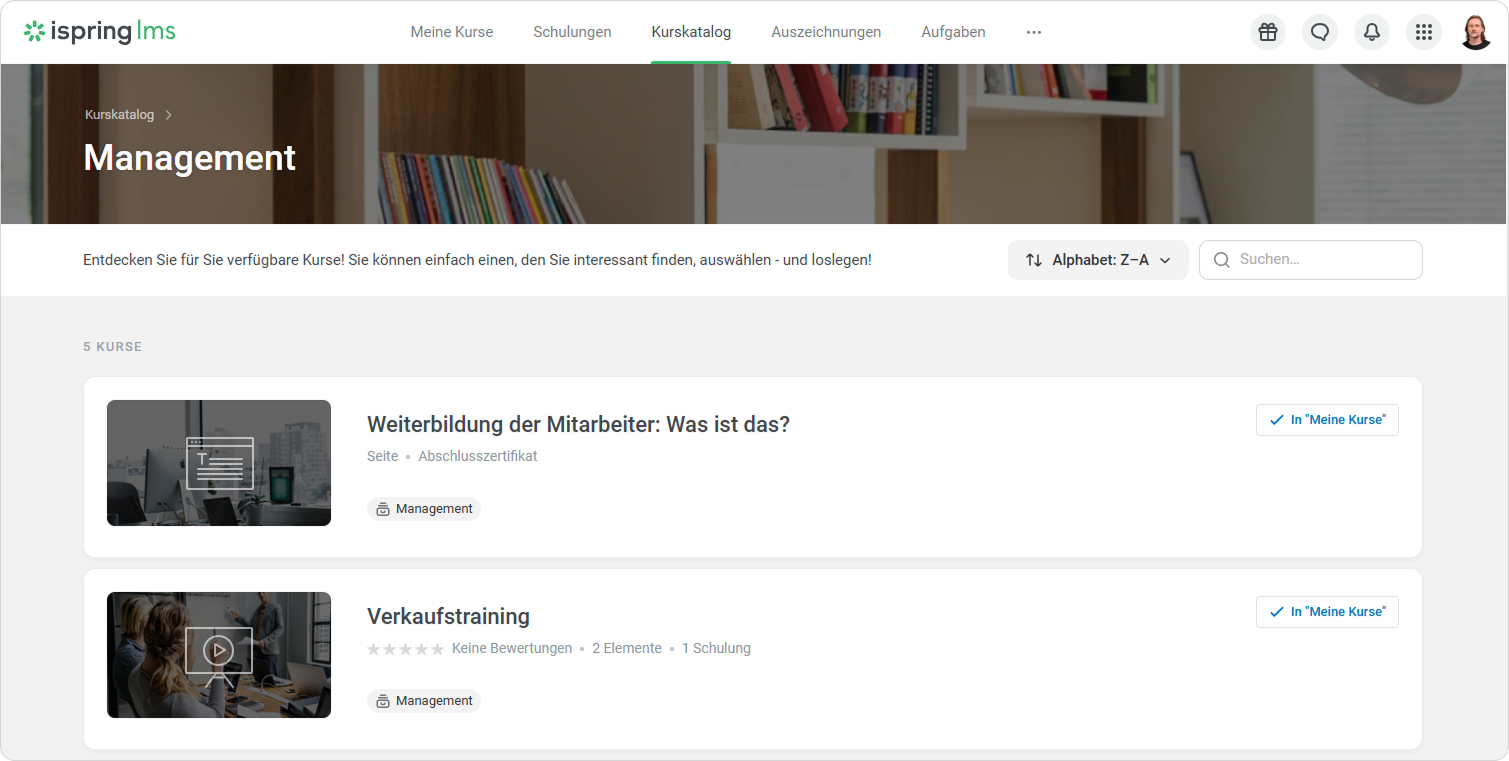Click the sort arrows icon

tap(1034, 260)
